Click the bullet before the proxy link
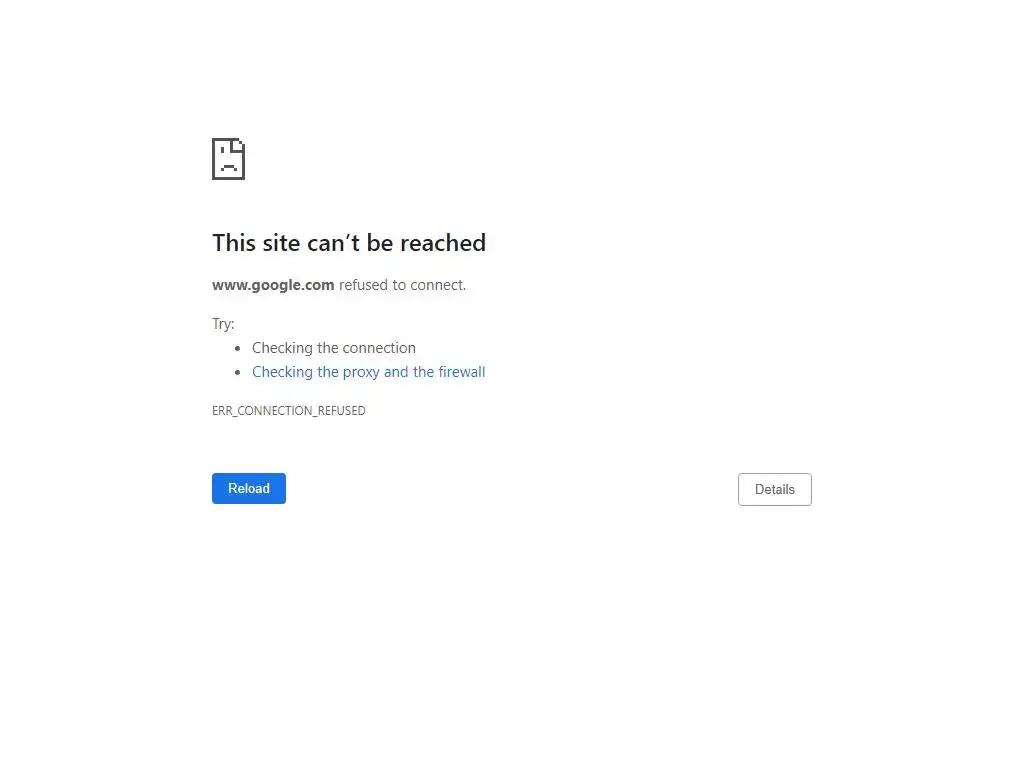This screenshot has width=1024, height=768. click(x=238, y=372)
